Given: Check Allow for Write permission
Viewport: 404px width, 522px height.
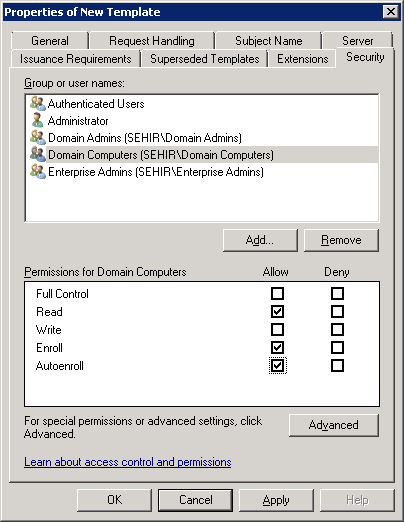Looking at the screenshot, I should click(277, 330).
